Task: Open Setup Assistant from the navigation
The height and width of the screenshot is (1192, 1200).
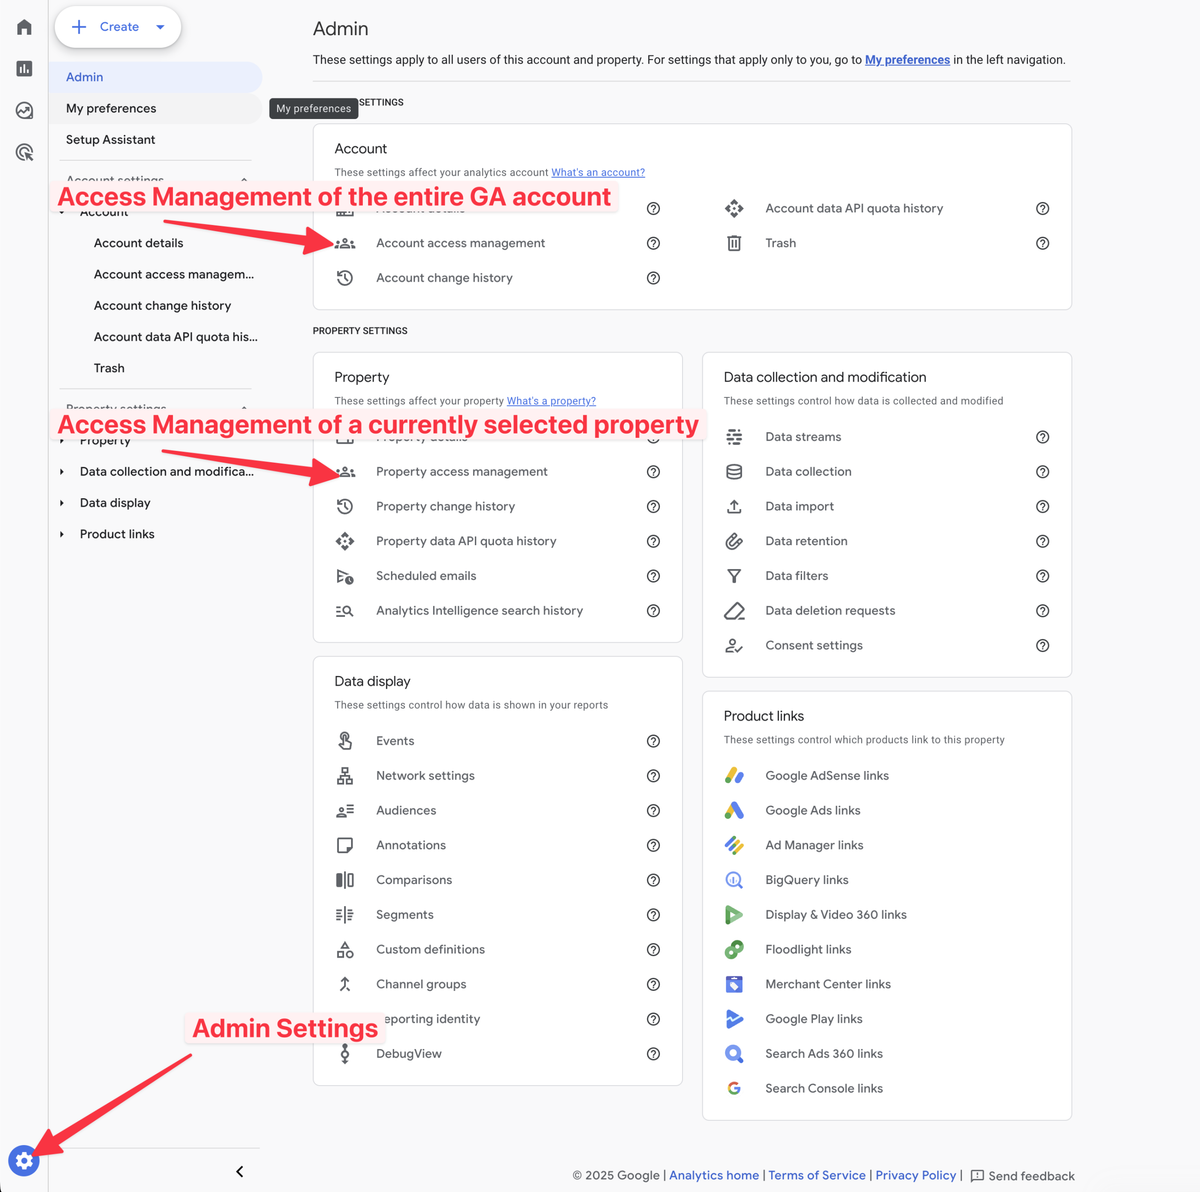Action: point(110,139)
